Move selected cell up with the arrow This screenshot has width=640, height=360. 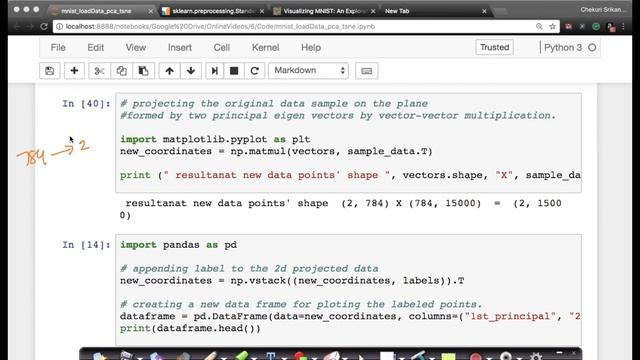pos(169,71)
